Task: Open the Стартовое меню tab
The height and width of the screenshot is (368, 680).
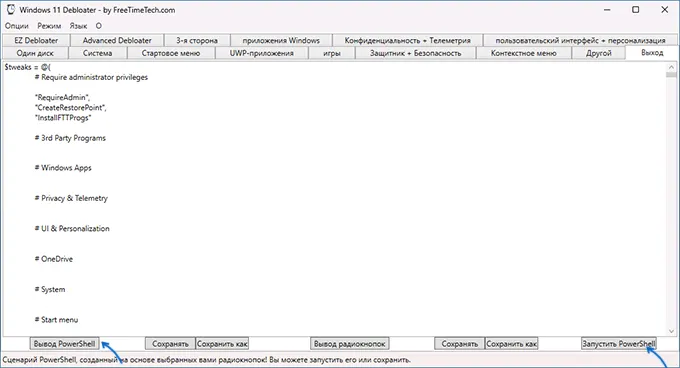Action: coord(171,53)
